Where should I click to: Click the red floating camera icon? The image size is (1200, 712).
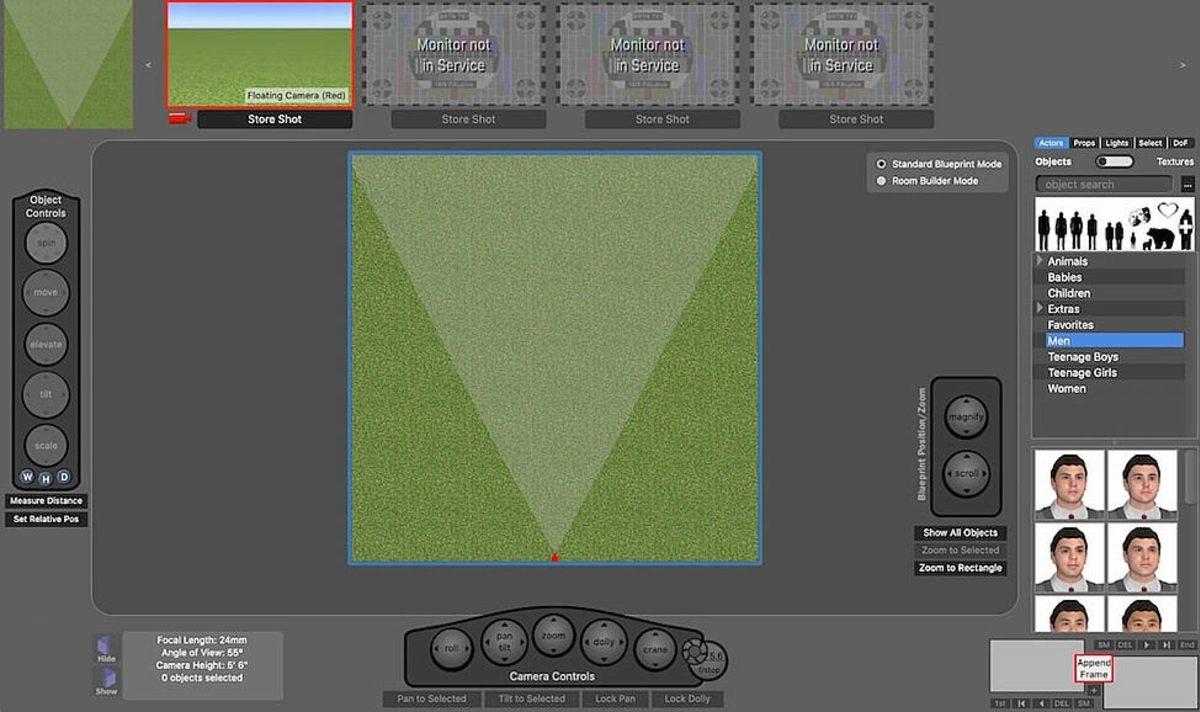click(x=180, y=119)
